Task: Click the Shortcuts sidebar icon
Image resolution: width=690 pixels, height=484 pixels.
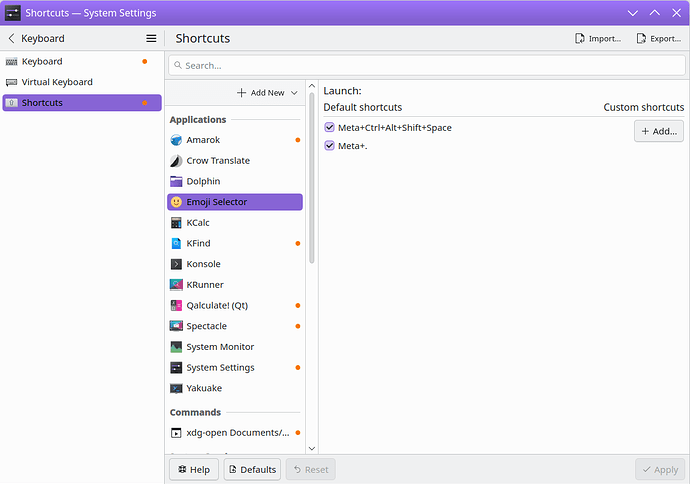Action: pyautogui.click(x=11, y=103)
